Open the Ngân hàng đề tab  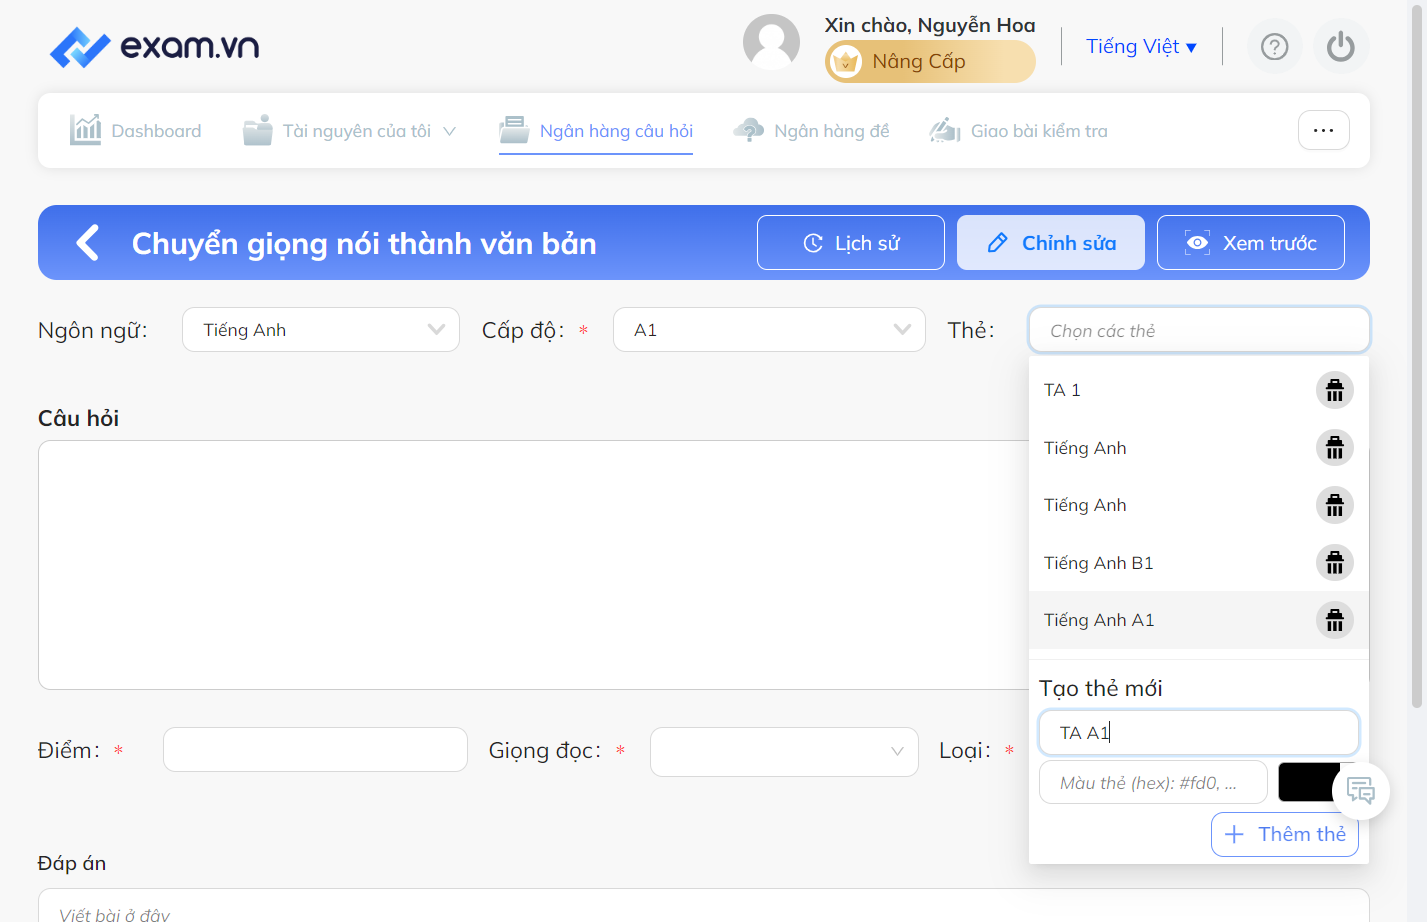(x=811, y=131)
